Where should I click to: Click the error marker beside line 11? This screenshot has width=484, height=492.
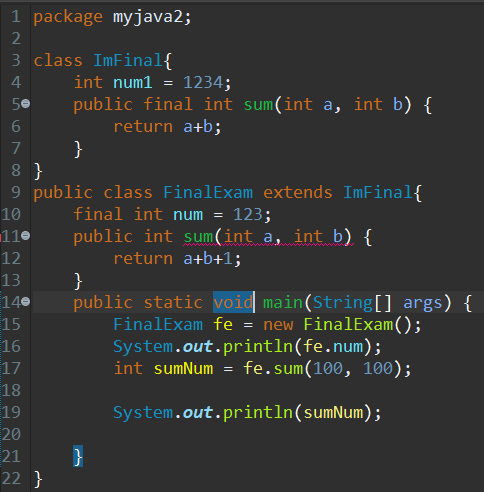[1, 237]
